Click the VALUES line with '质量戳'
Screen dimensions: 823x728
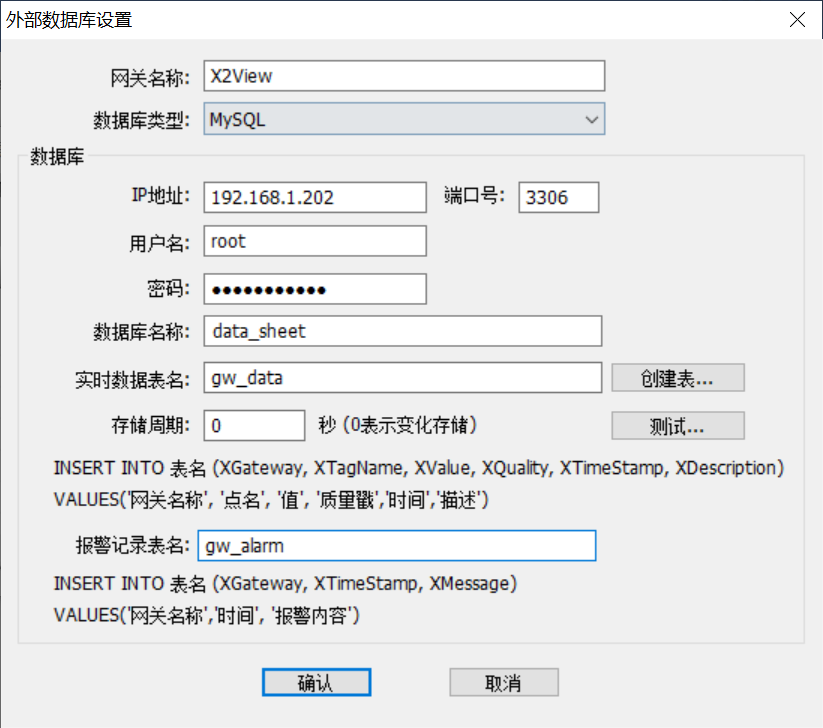coord(271,500)
